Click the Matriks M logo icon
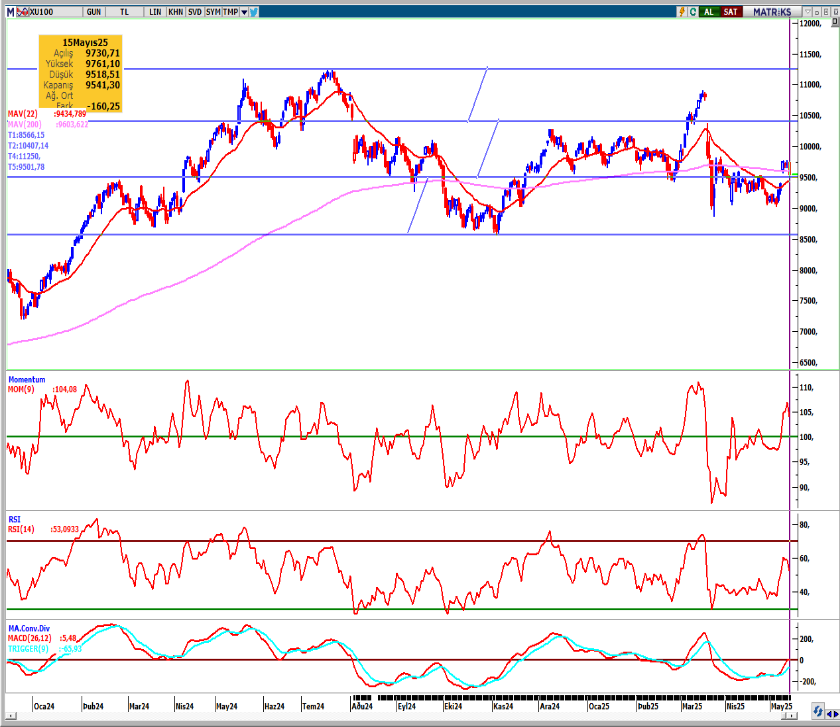 pos(10,12)
